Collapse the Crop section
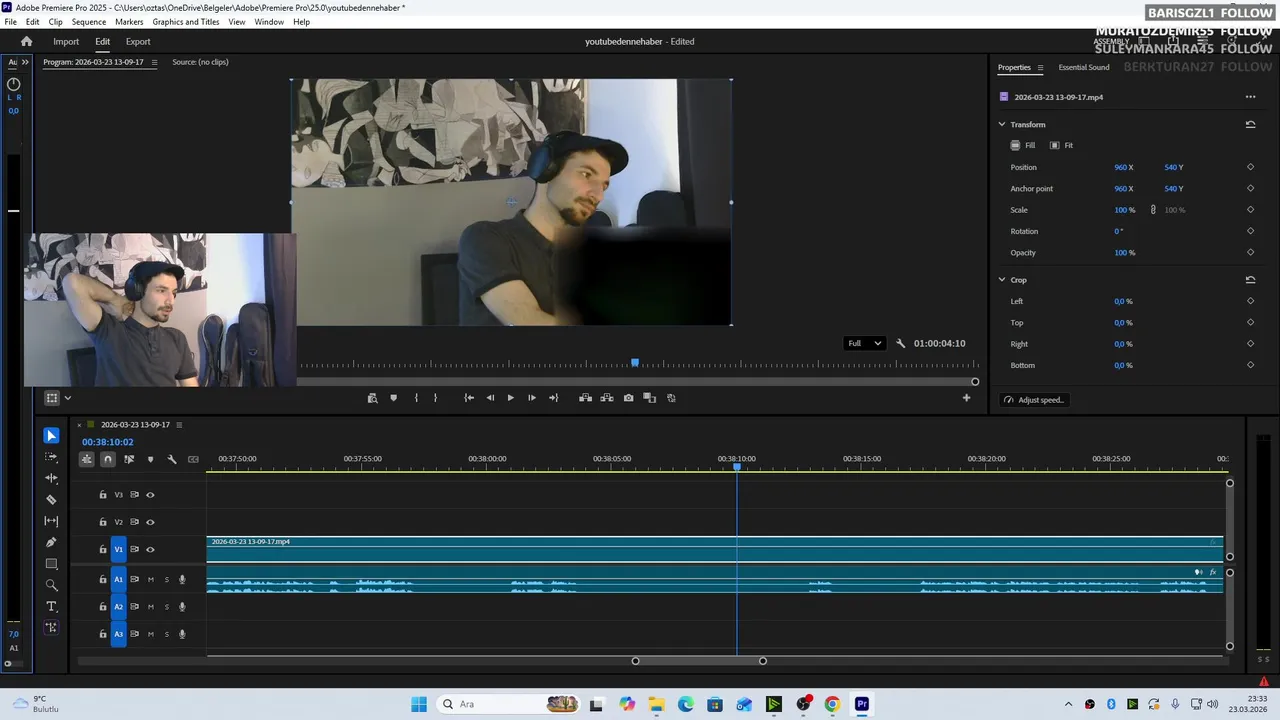Screen dimensions: 1280x720 tap(1001, 279)
